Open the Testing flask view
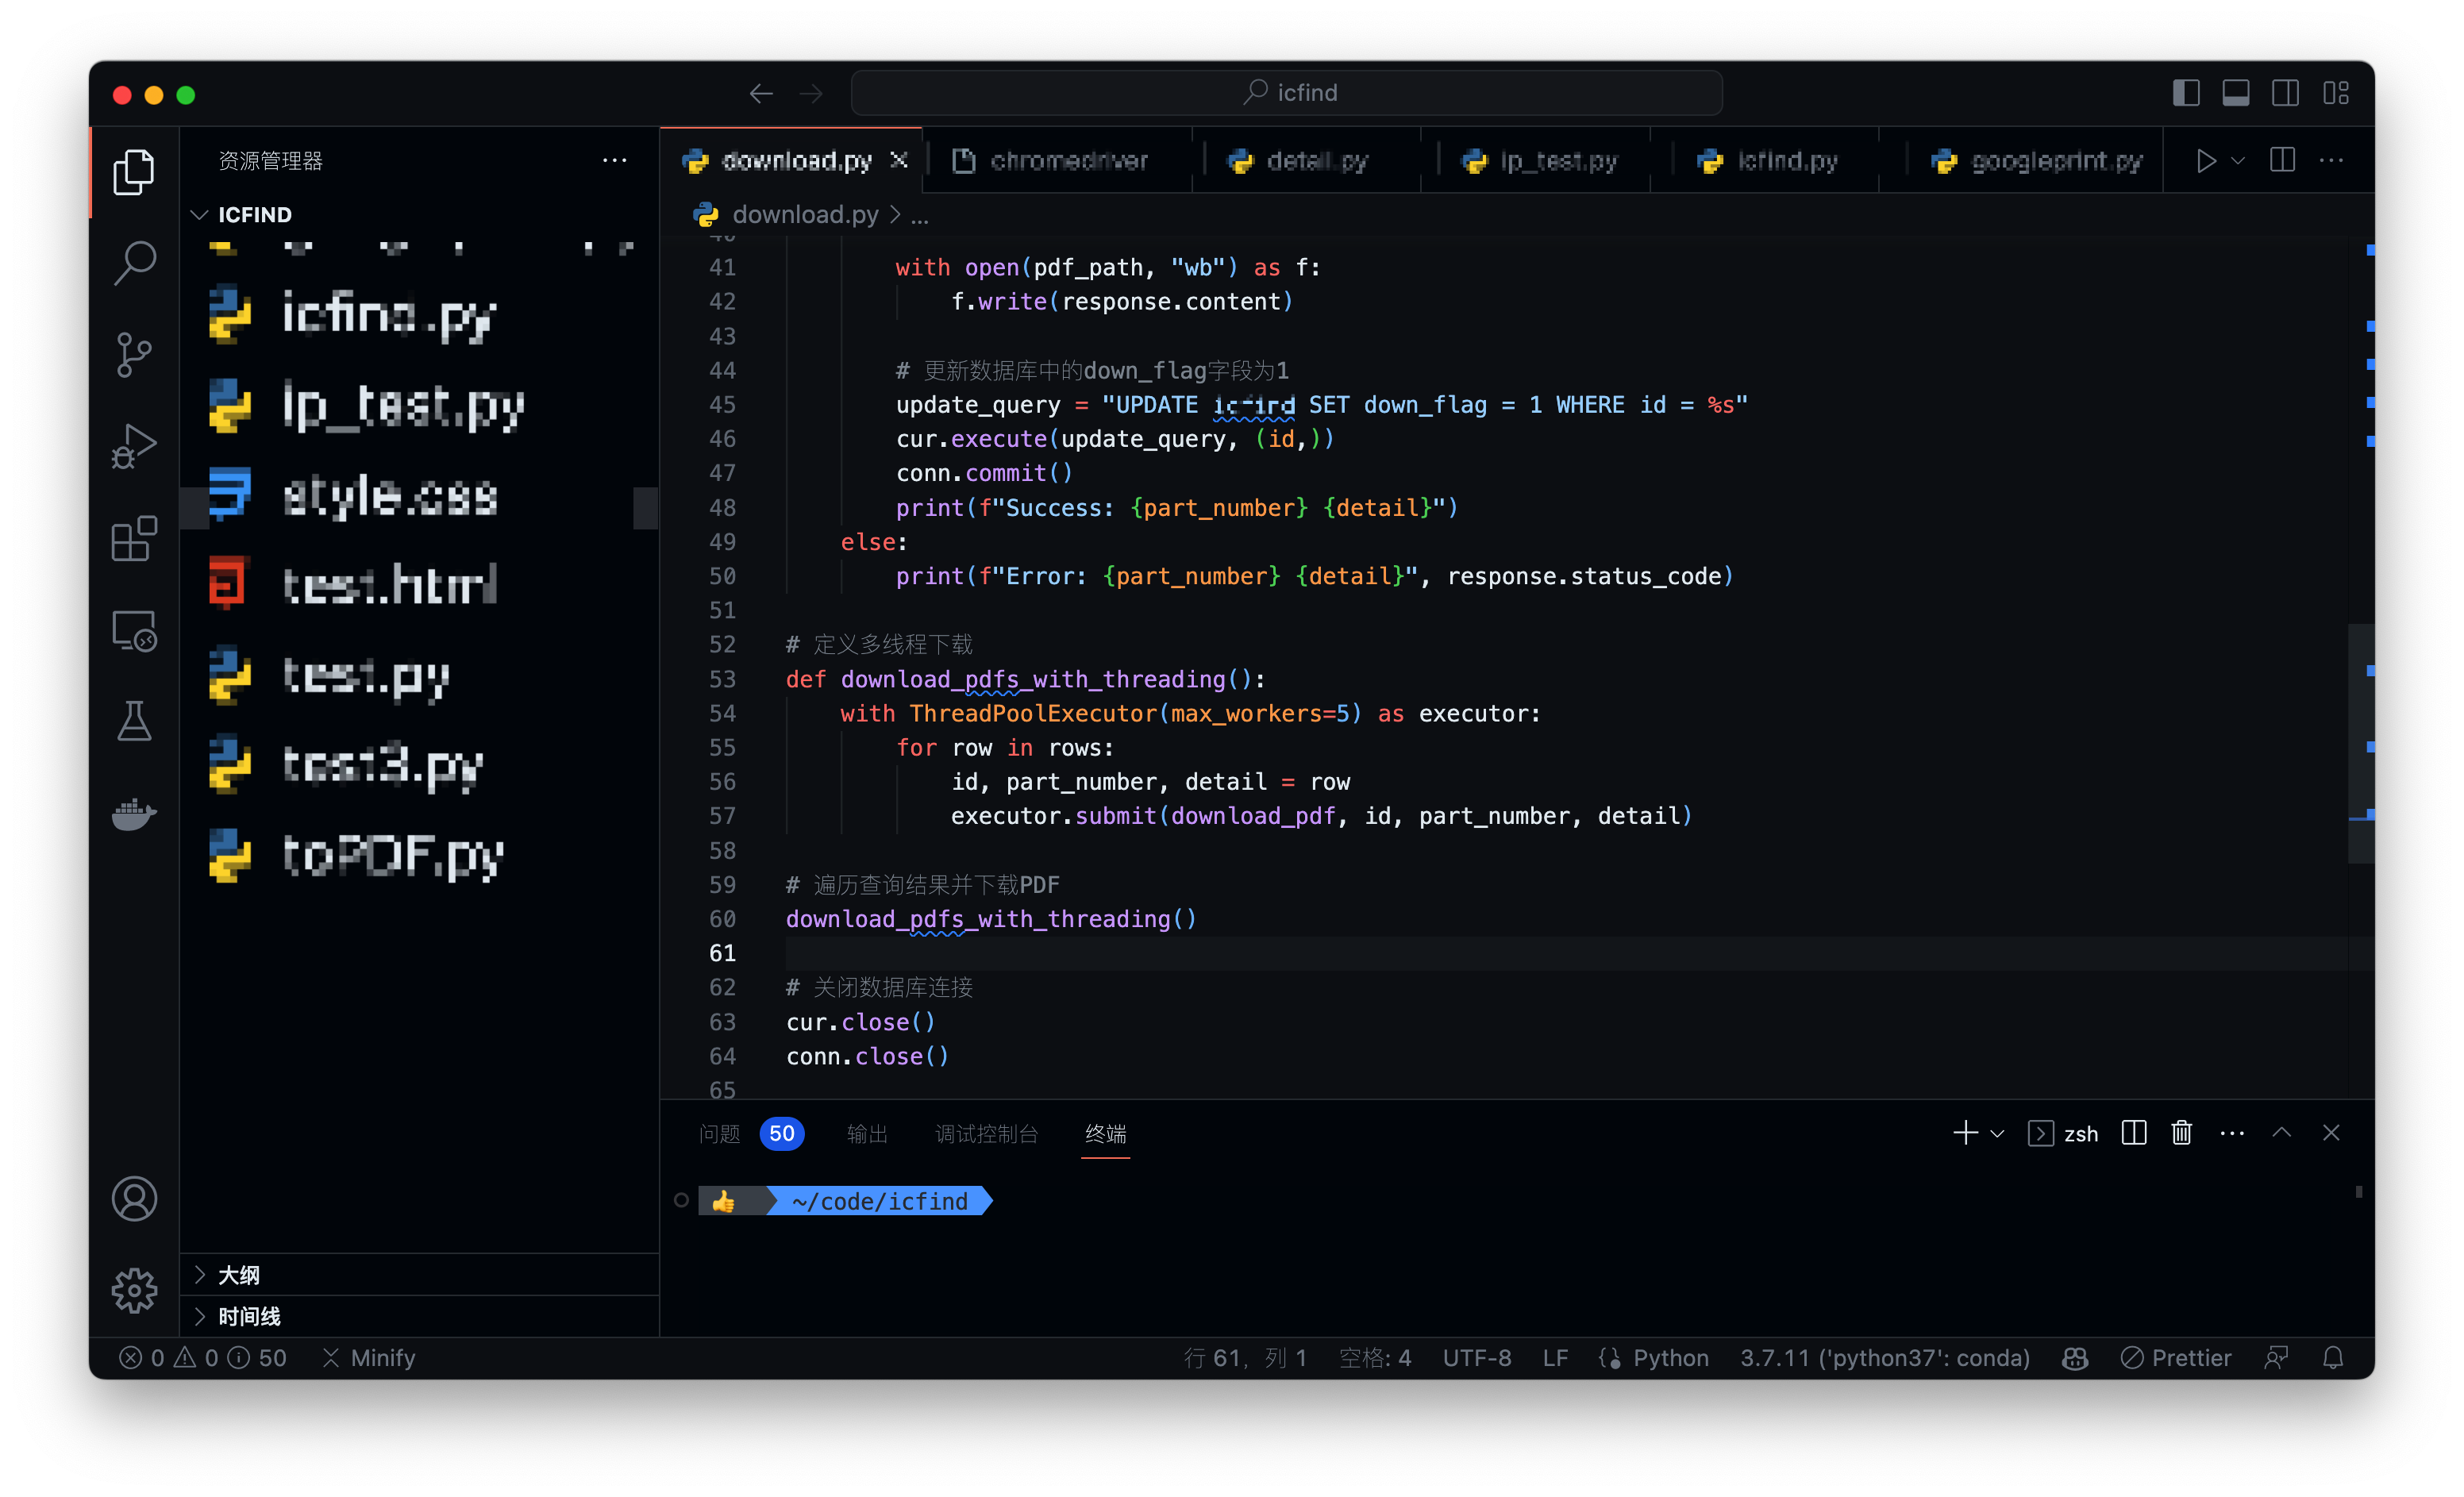The image size is (2464, 1497). tap(134, 722)
